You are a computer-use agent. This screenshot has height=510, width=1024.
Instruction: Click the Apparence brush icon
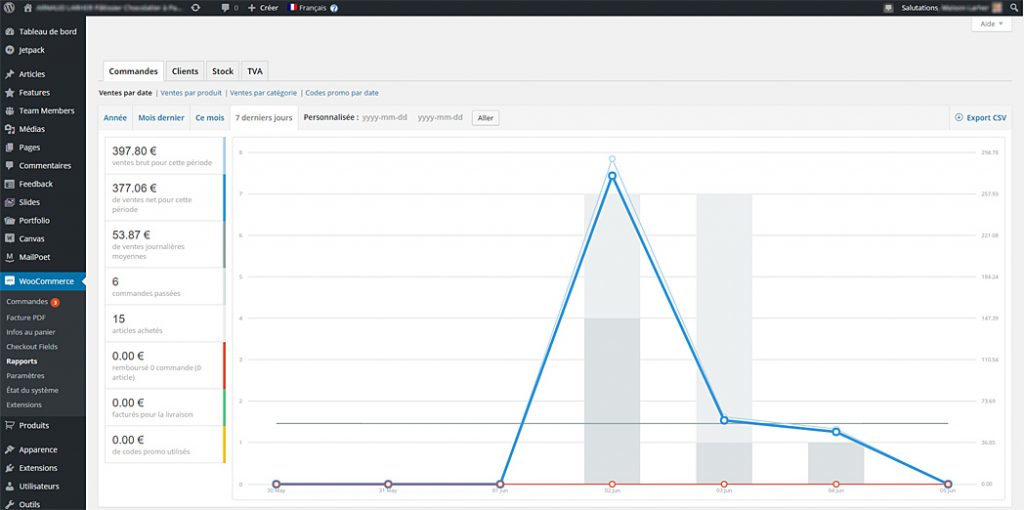[x=9, y=449]
